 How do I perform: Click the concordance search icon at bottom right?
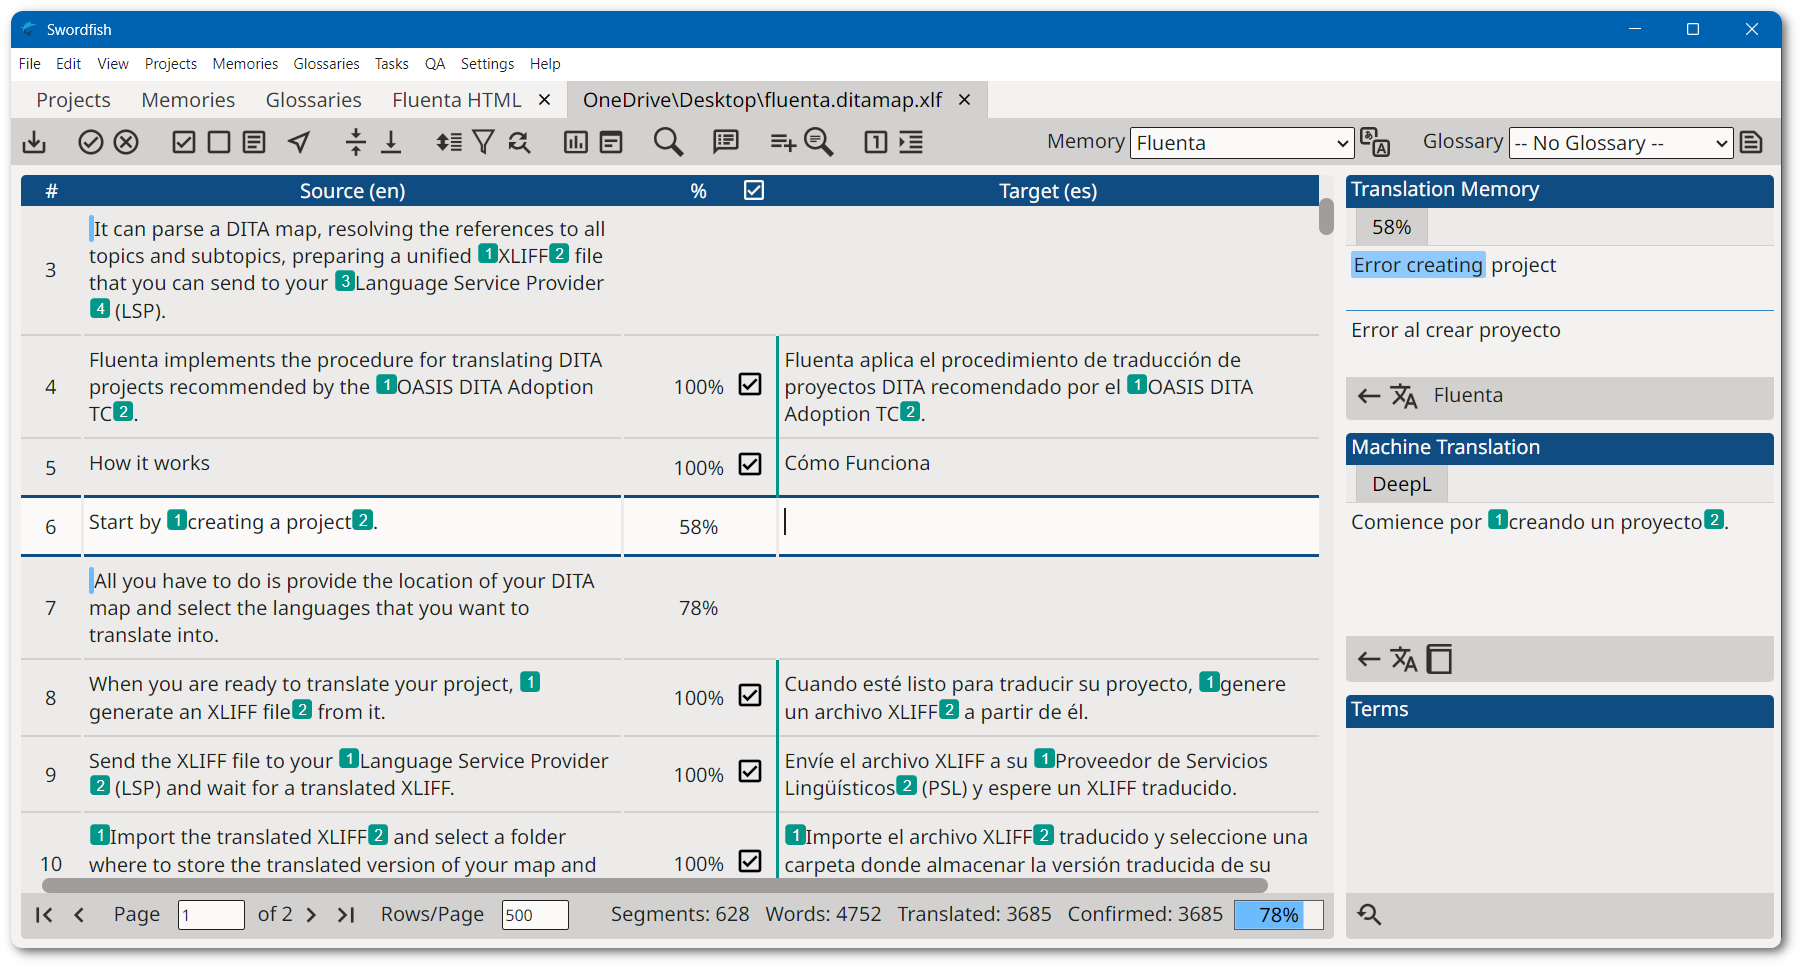coord(1369,914)
